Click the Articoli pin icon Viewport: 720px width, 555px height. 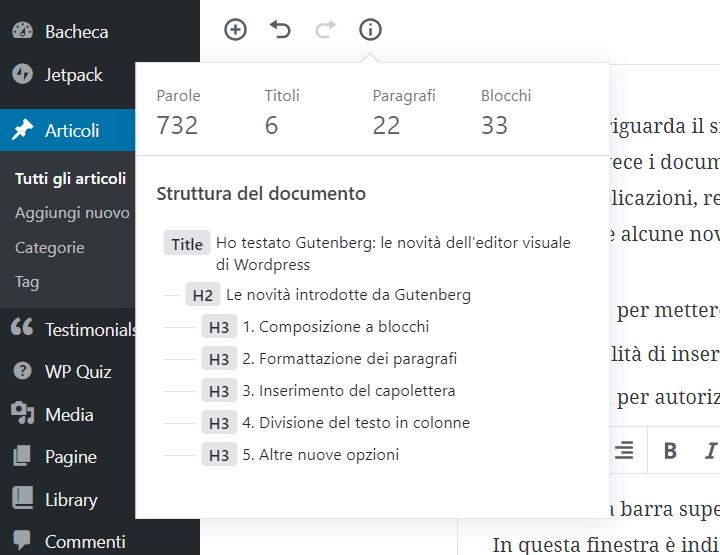(x=22, y=130)
